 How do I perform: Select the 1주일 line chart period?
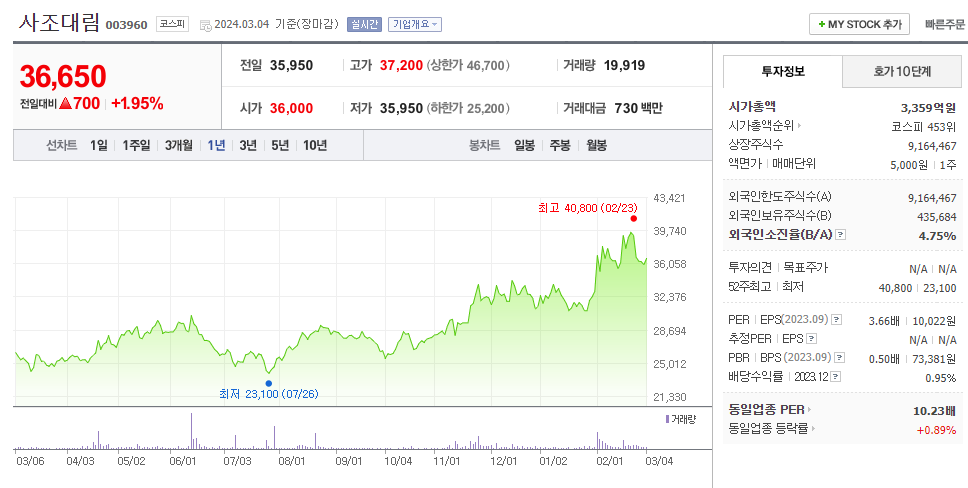tap(136, 145)
